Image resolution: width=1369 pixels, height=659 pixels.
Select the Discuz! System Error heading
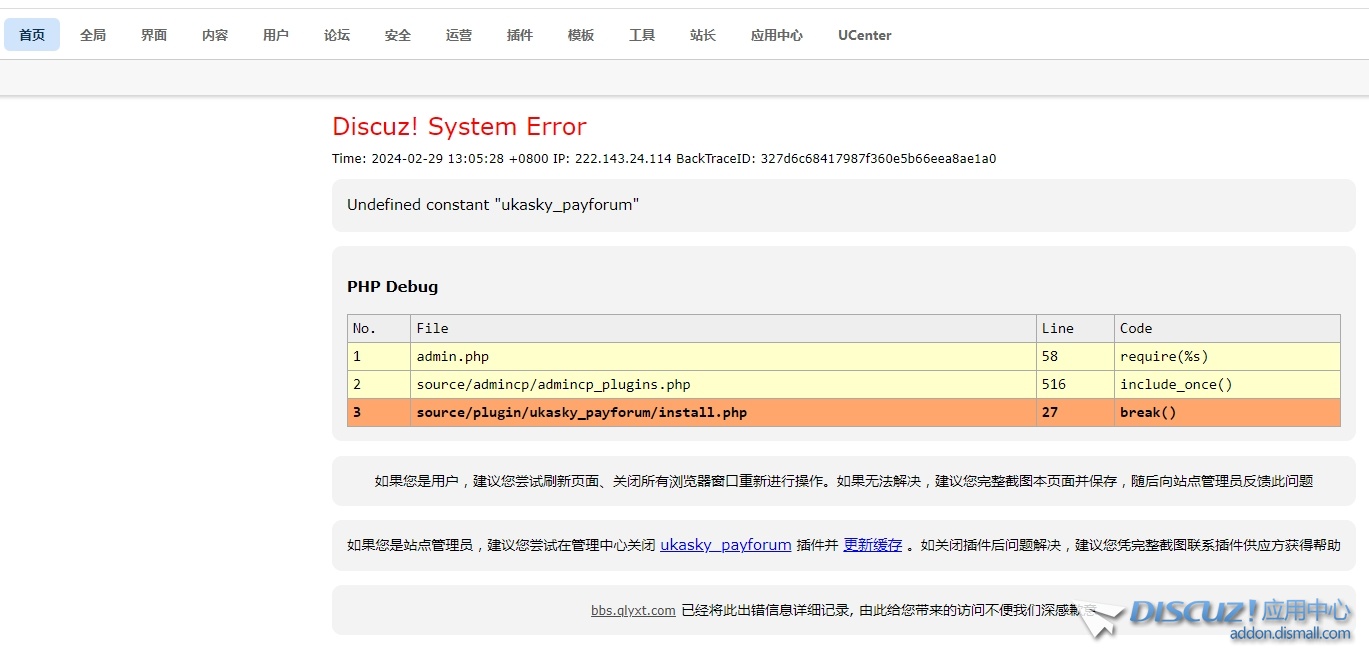[x=459, y=127]
